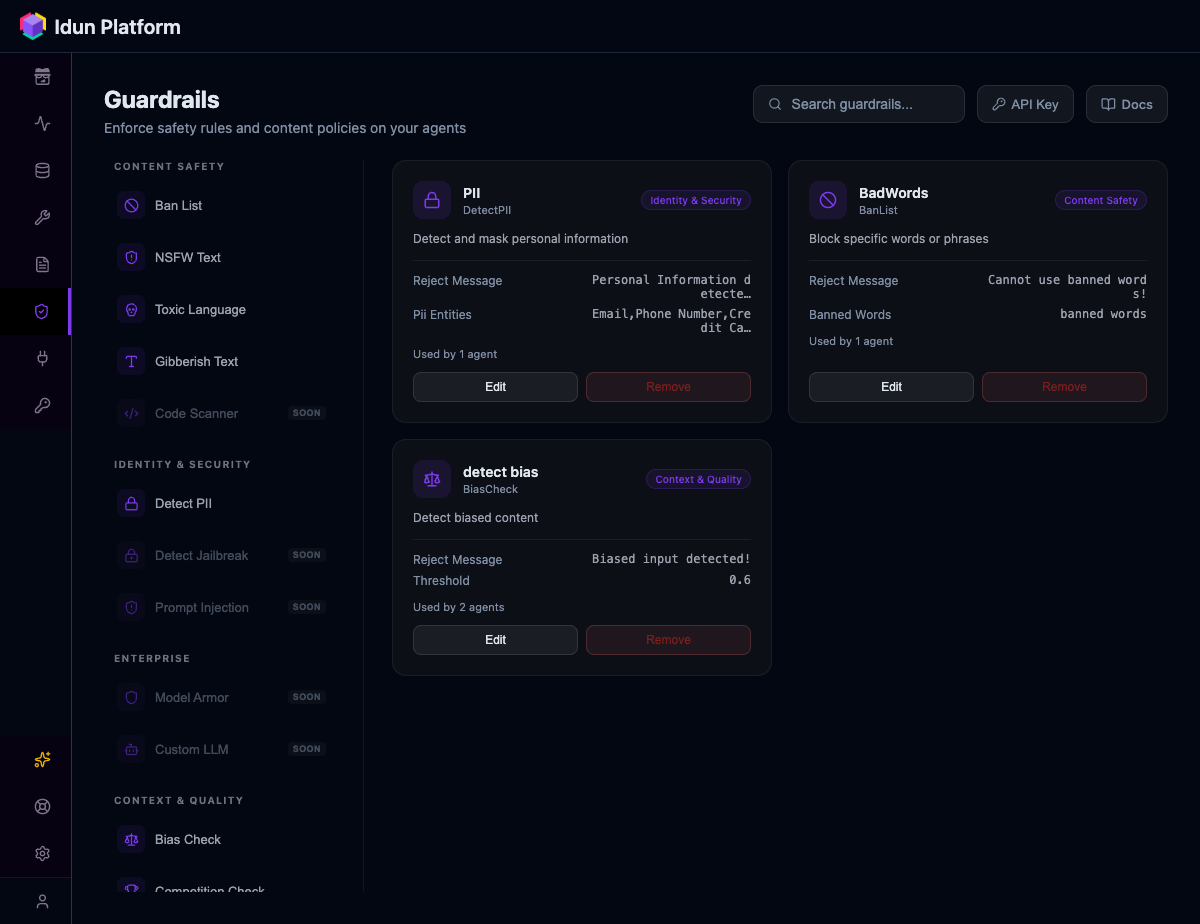Open the lifebuoy support icon in sidebar
Viewport: 1200px width, 924px height.
click(x=42, y=807)
